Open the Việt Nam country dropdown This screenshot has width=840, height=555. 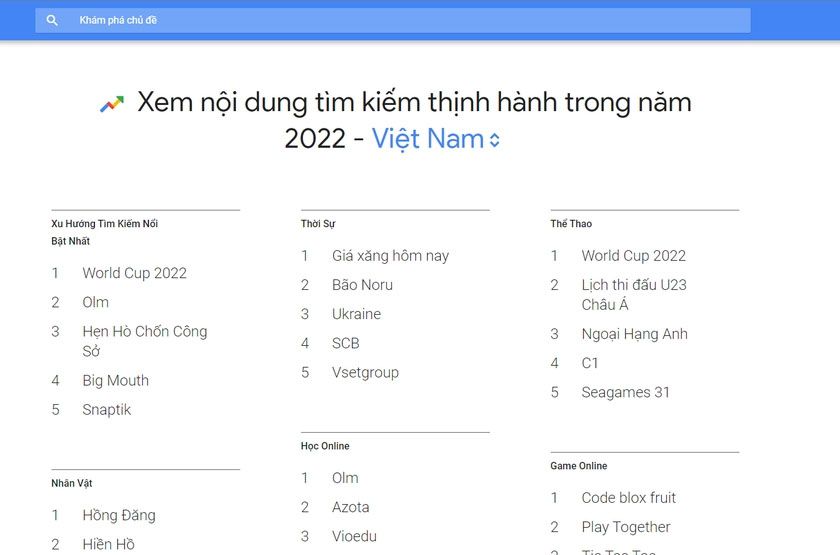436,139
